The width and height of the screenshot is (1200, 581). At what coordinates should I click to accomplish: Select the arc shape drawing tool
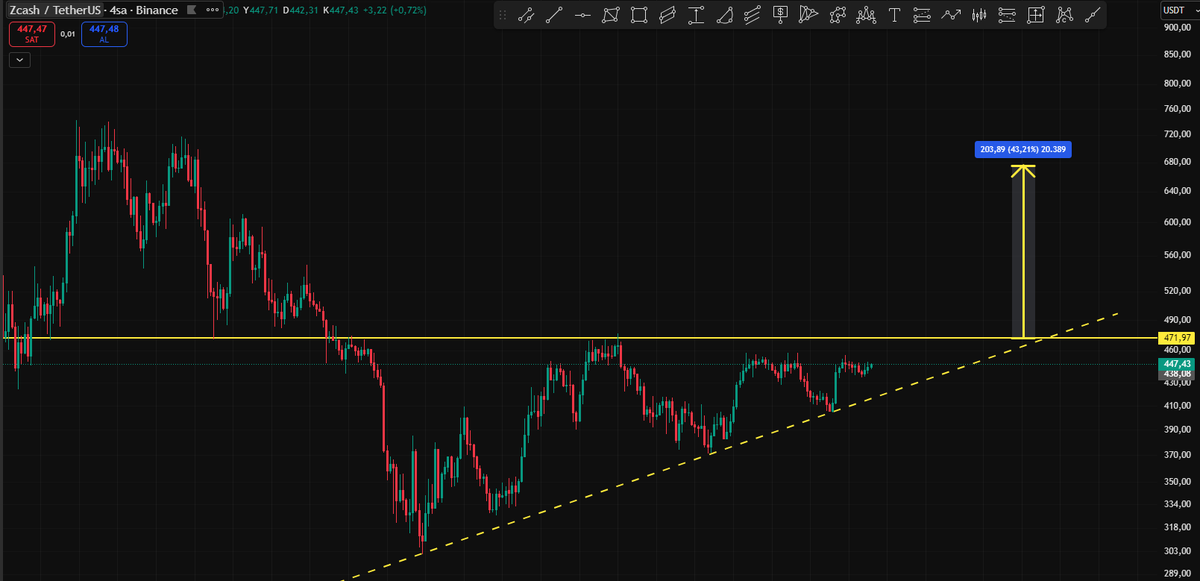724,15
